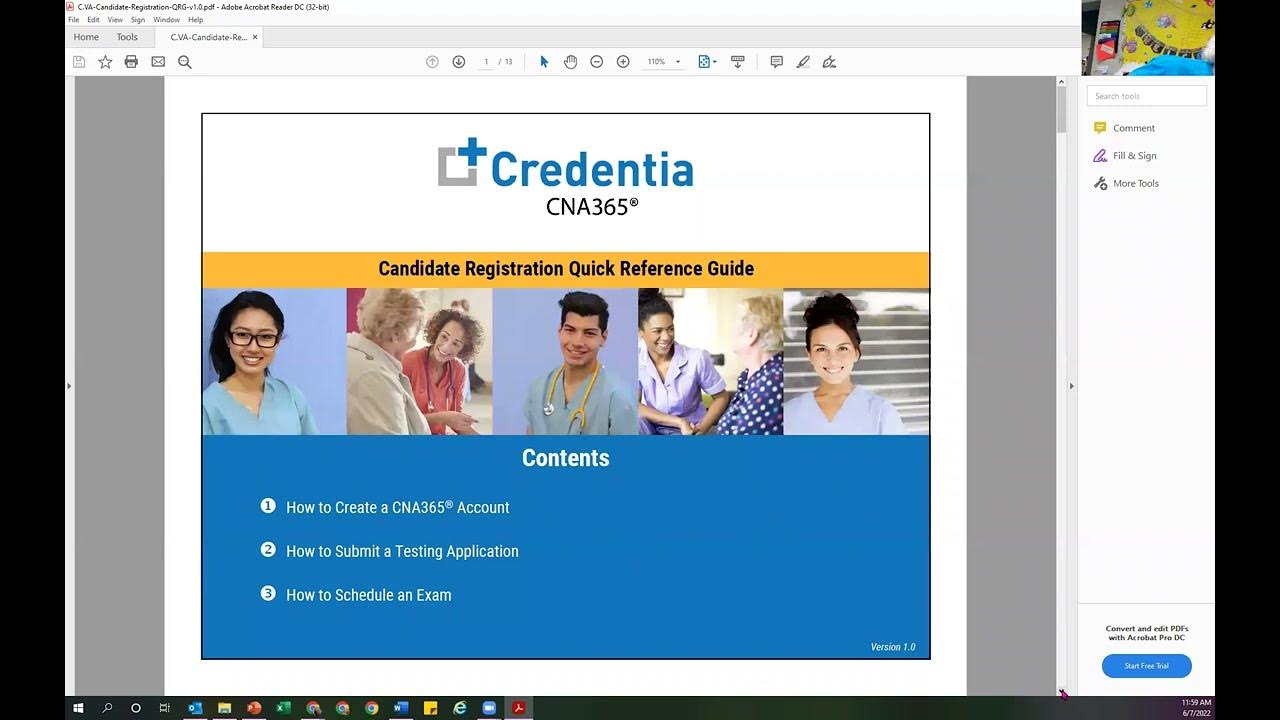
Task: Open the Window menu
Action: tap(167, 20)
